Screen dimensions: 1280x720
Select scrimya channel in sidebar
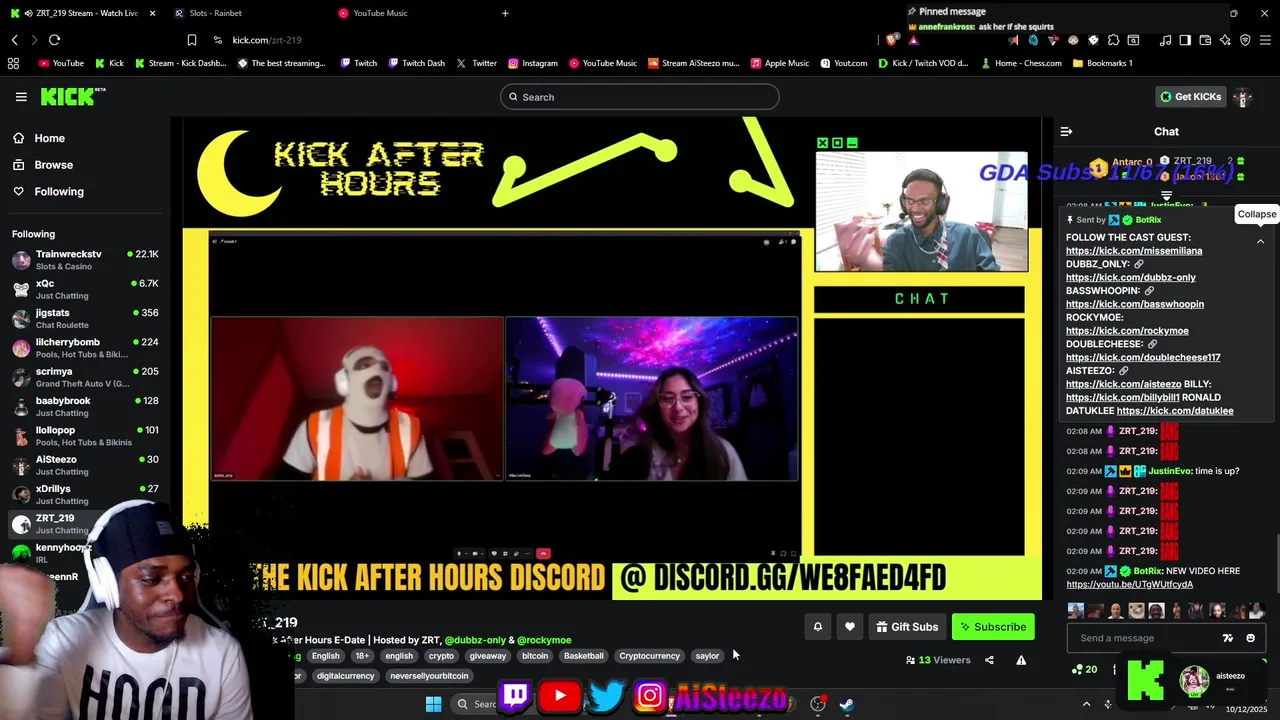click(85, 377)
